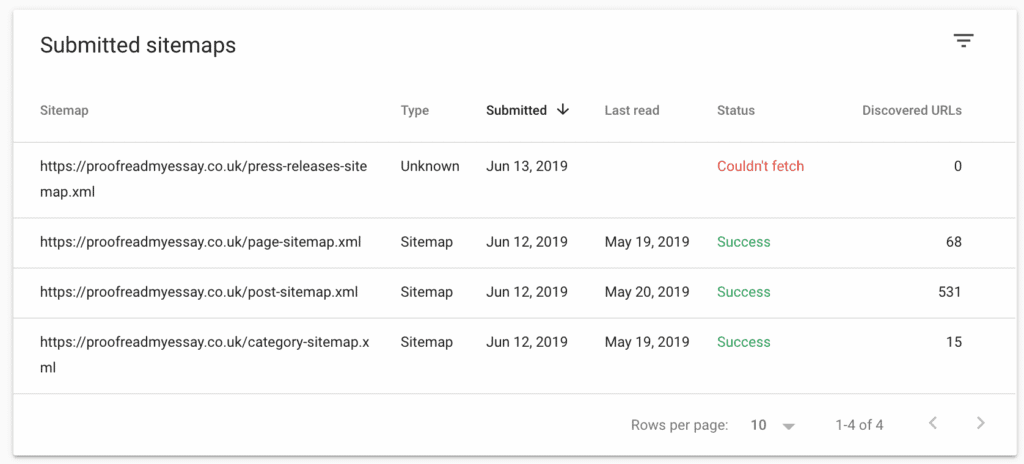Sort by Last read column header

coord(632,110)
